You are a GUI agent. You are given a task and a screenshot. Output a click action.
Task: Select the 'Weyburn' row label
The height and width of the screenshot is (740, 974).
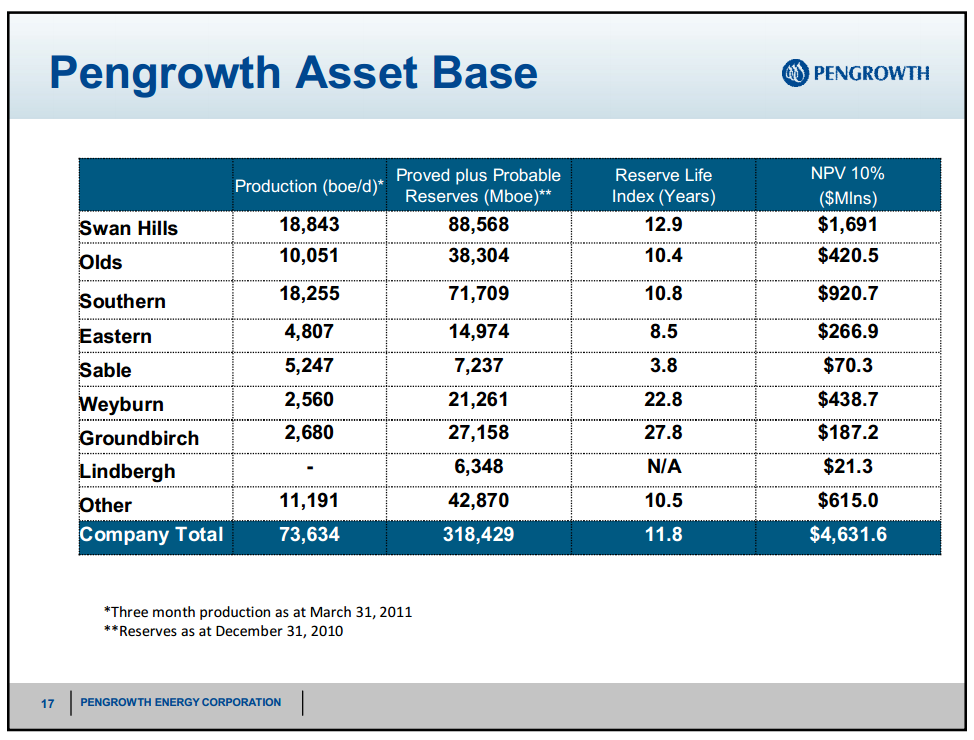122,404
